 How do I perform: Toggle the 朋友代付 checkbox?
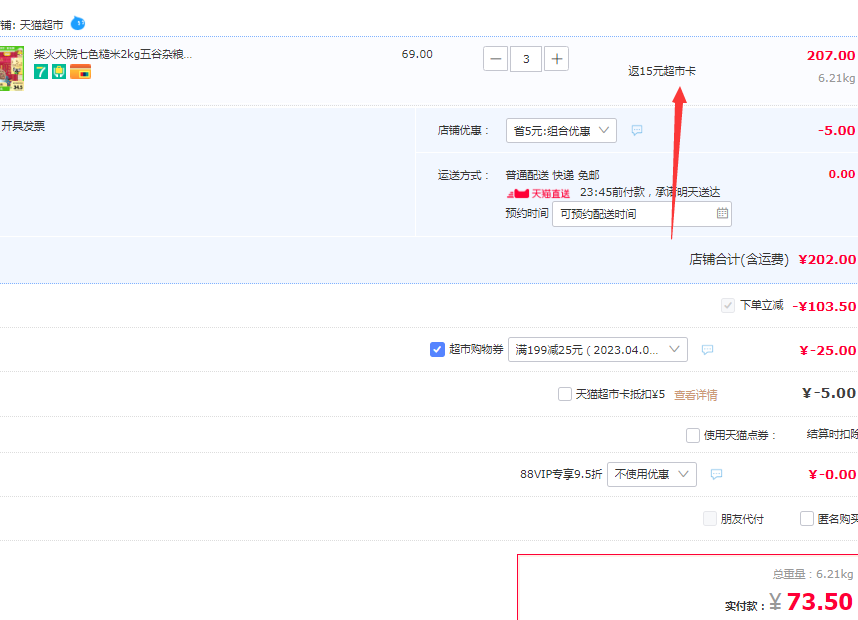click(710, 518)
